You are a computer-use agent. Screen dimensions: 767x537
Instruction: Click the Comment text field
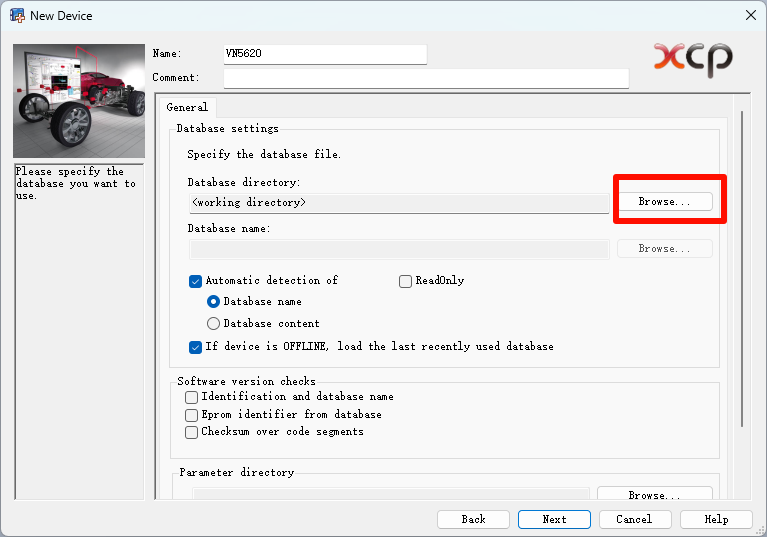(x=426, y=78)
